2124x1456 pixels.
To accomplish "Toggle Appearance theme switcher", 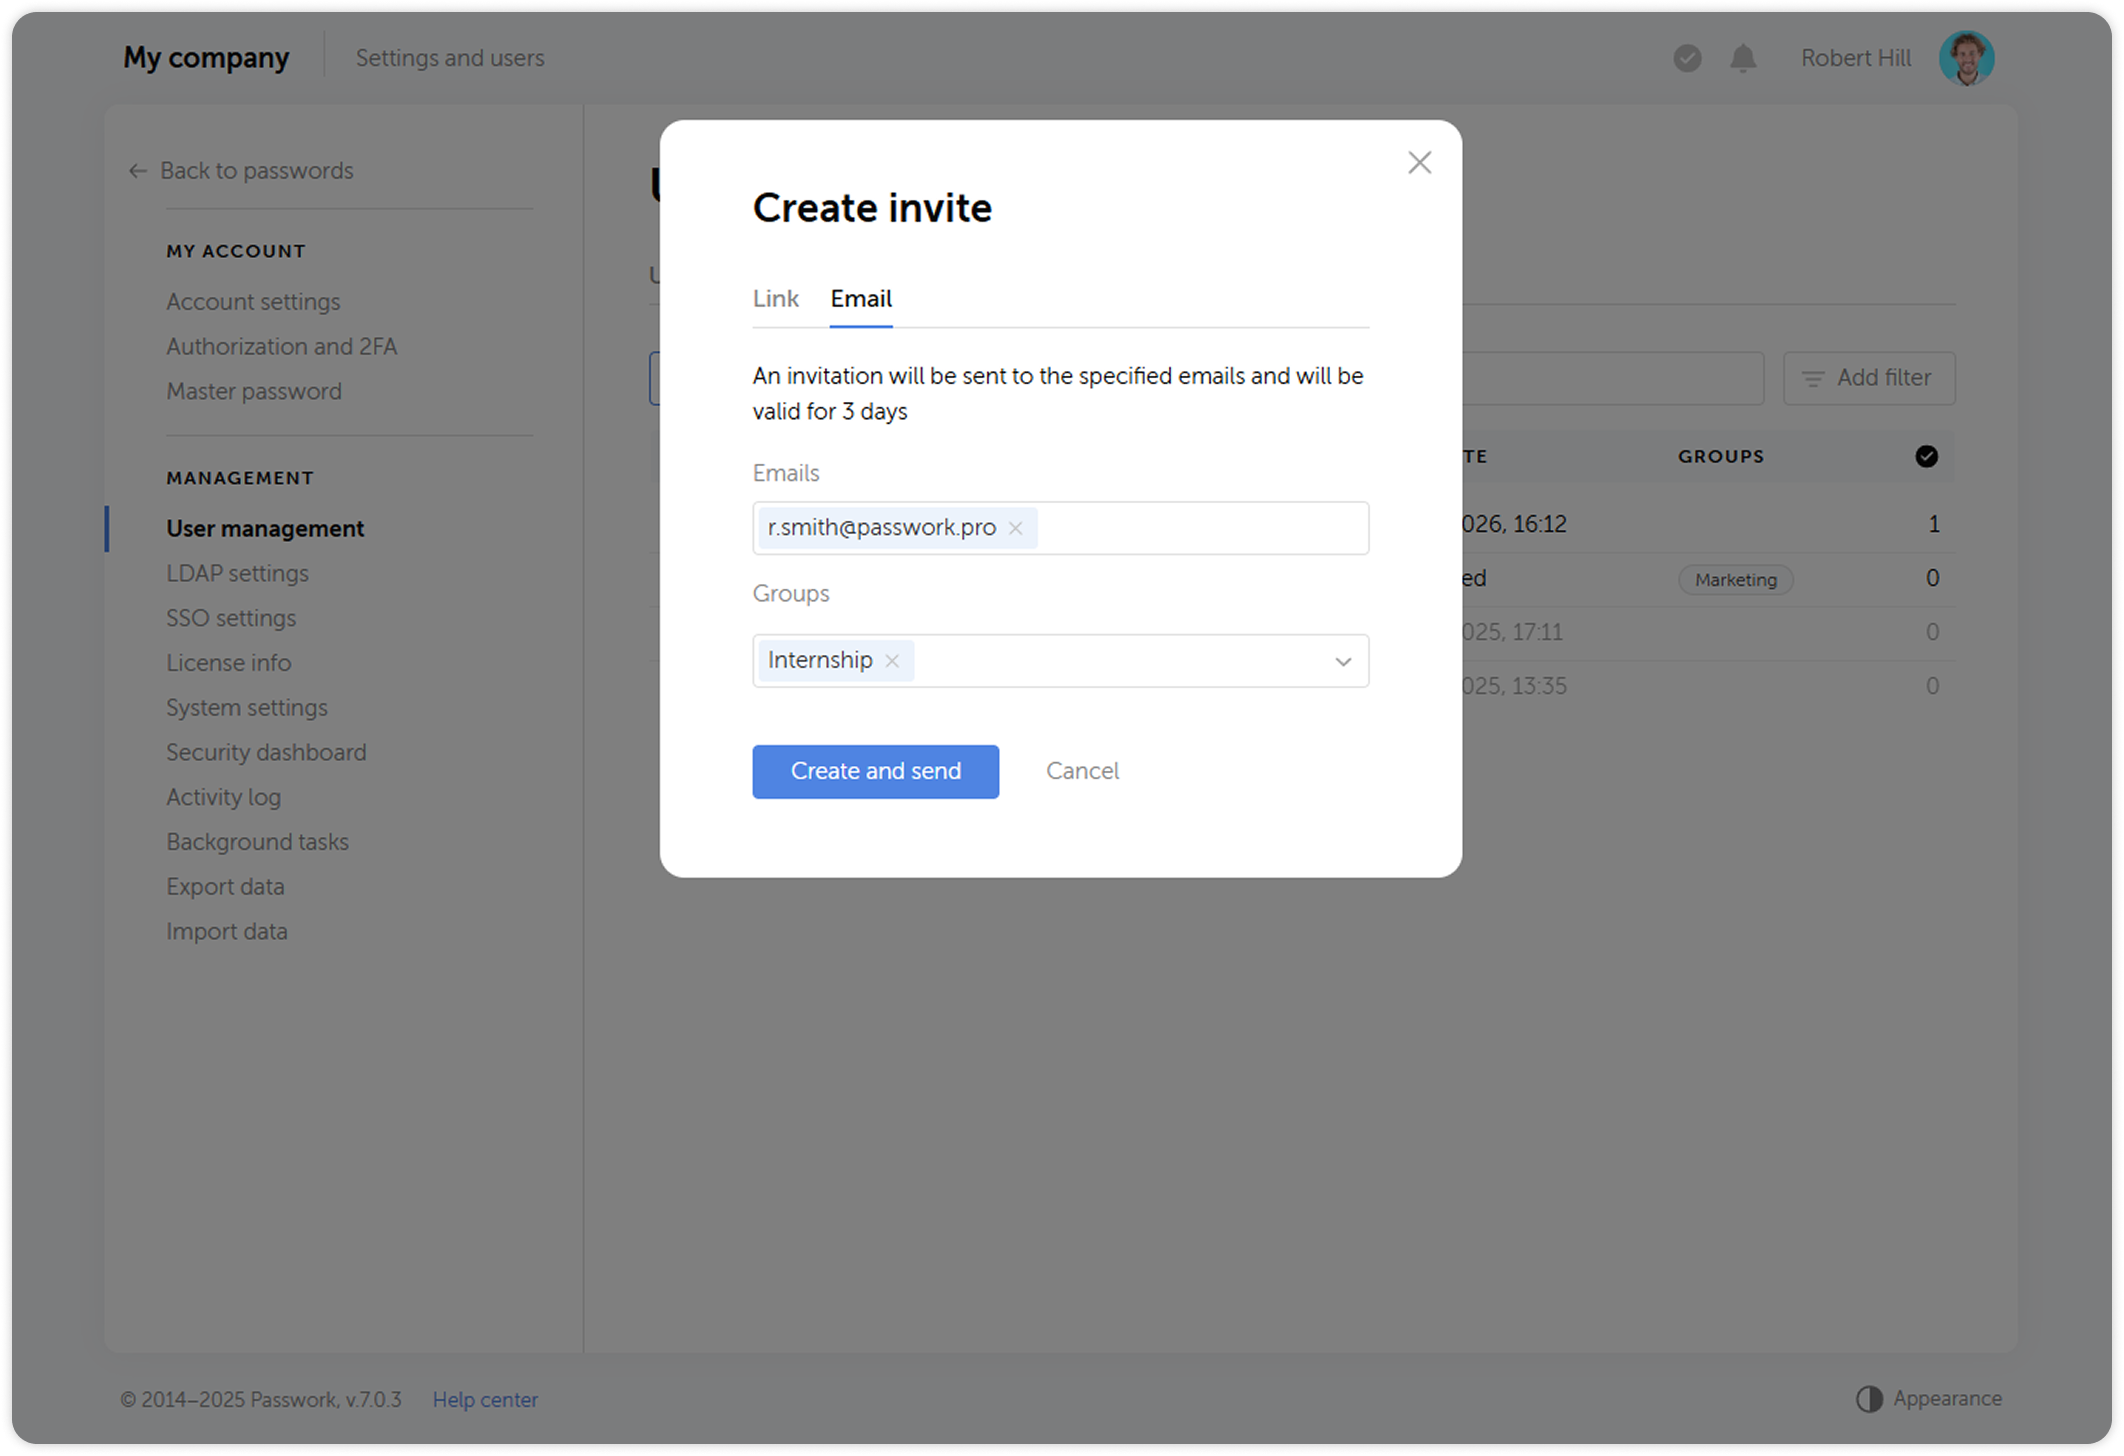I will click(1929, 1399).
